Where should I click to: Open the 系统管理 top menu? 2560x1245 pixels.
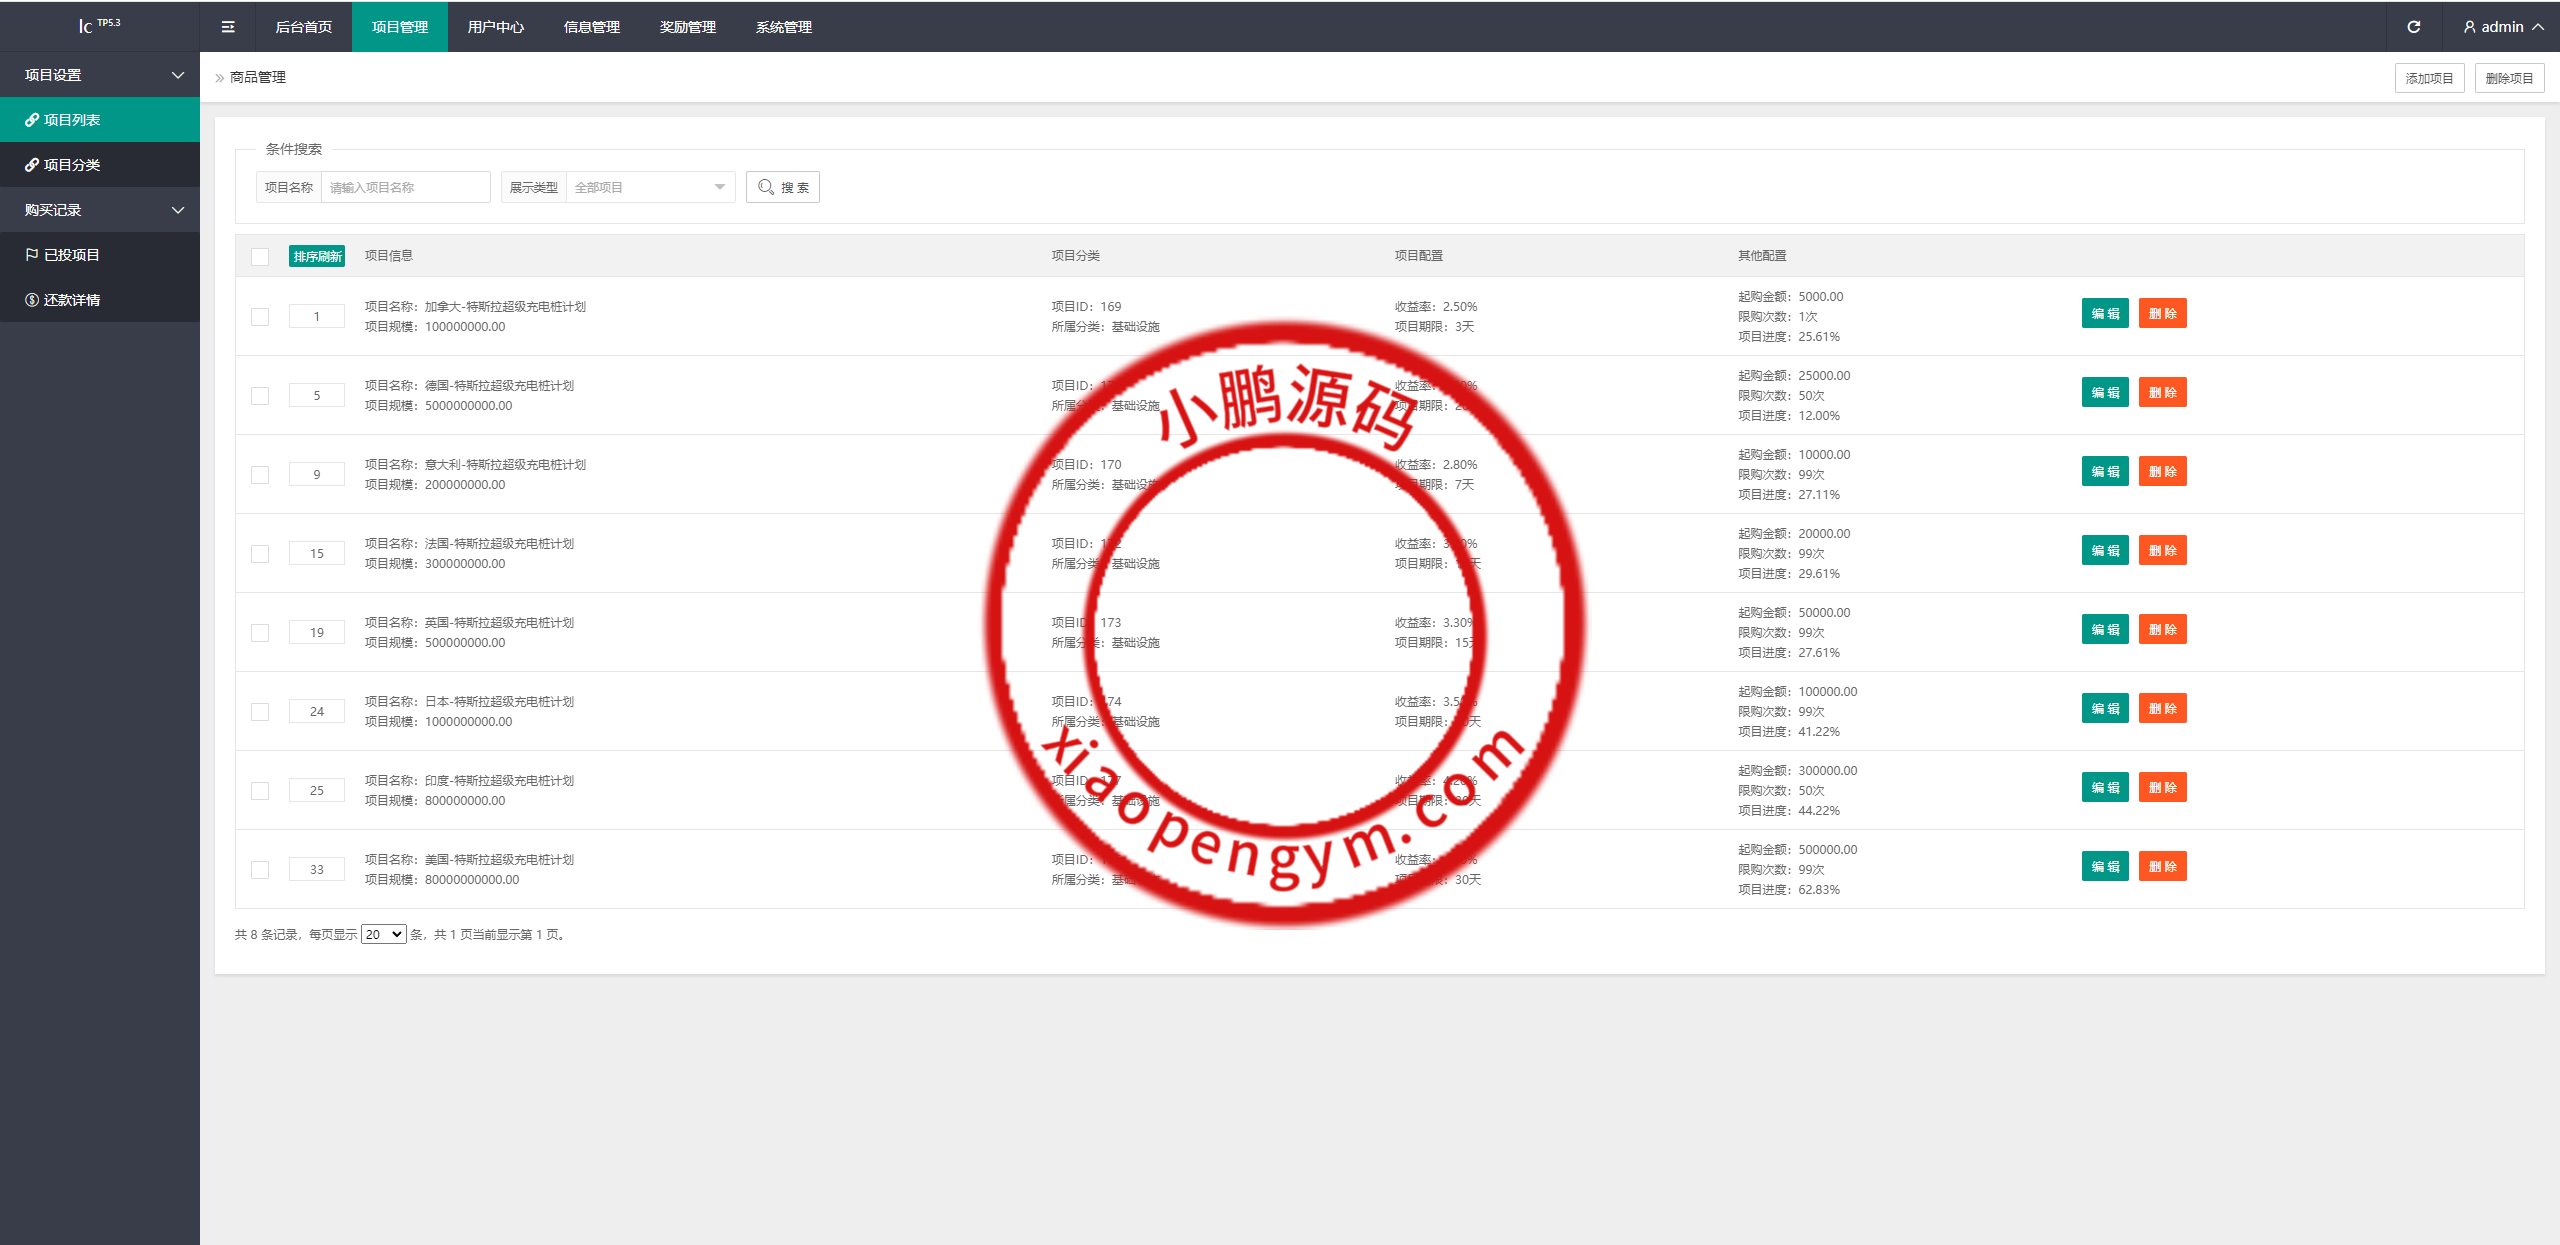784,27
